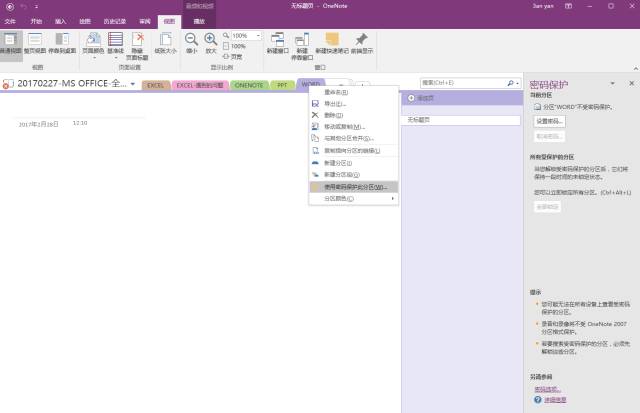Choose 新建分区(N) in the context menu
This screenshot has height=413, width=640.
[353, 163]
